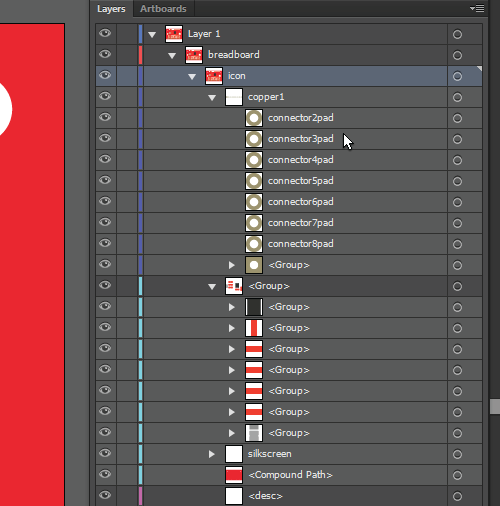Click the target circle for the icon layer
500x506 pixels.
457,76
